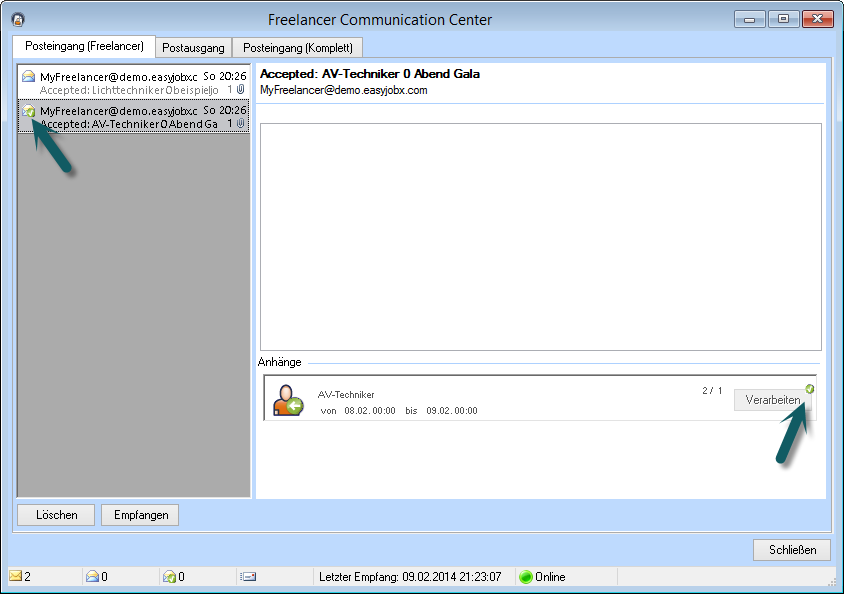Click the Empfangen button to receive mail
The image size is (844, 594).
coord(140,515)
